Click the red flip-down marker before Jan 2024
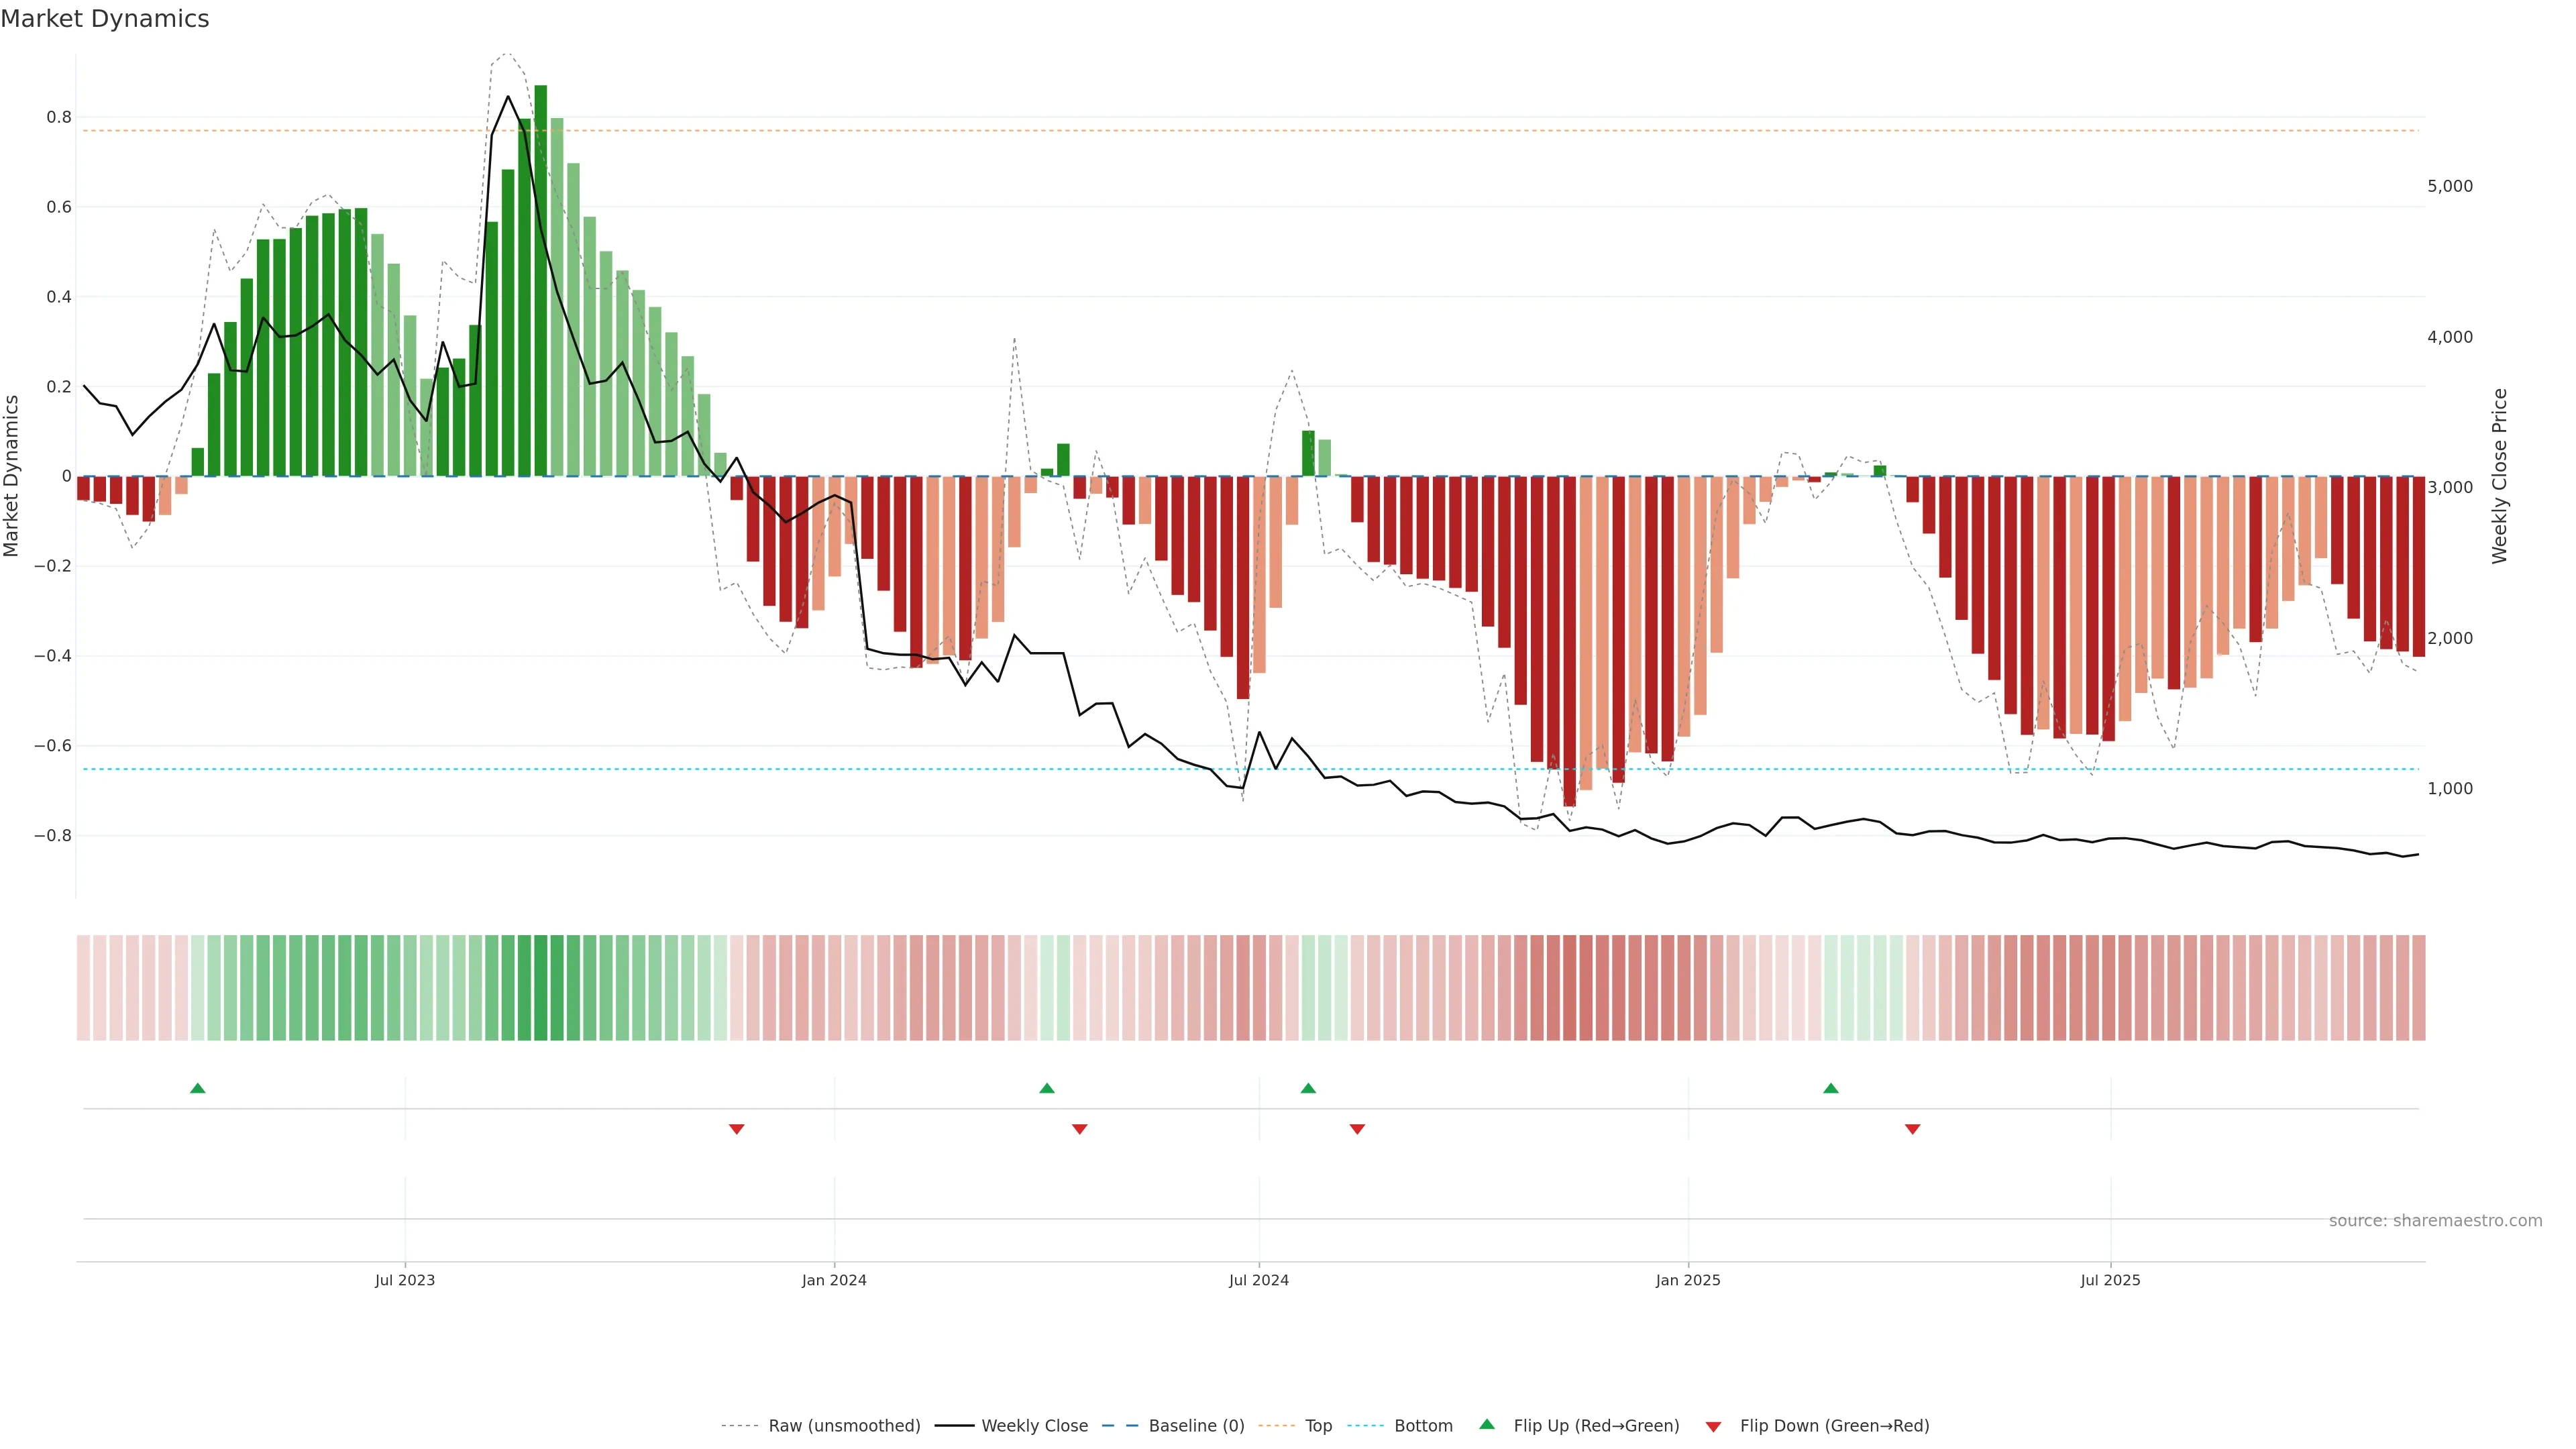 pos(736,1129)
